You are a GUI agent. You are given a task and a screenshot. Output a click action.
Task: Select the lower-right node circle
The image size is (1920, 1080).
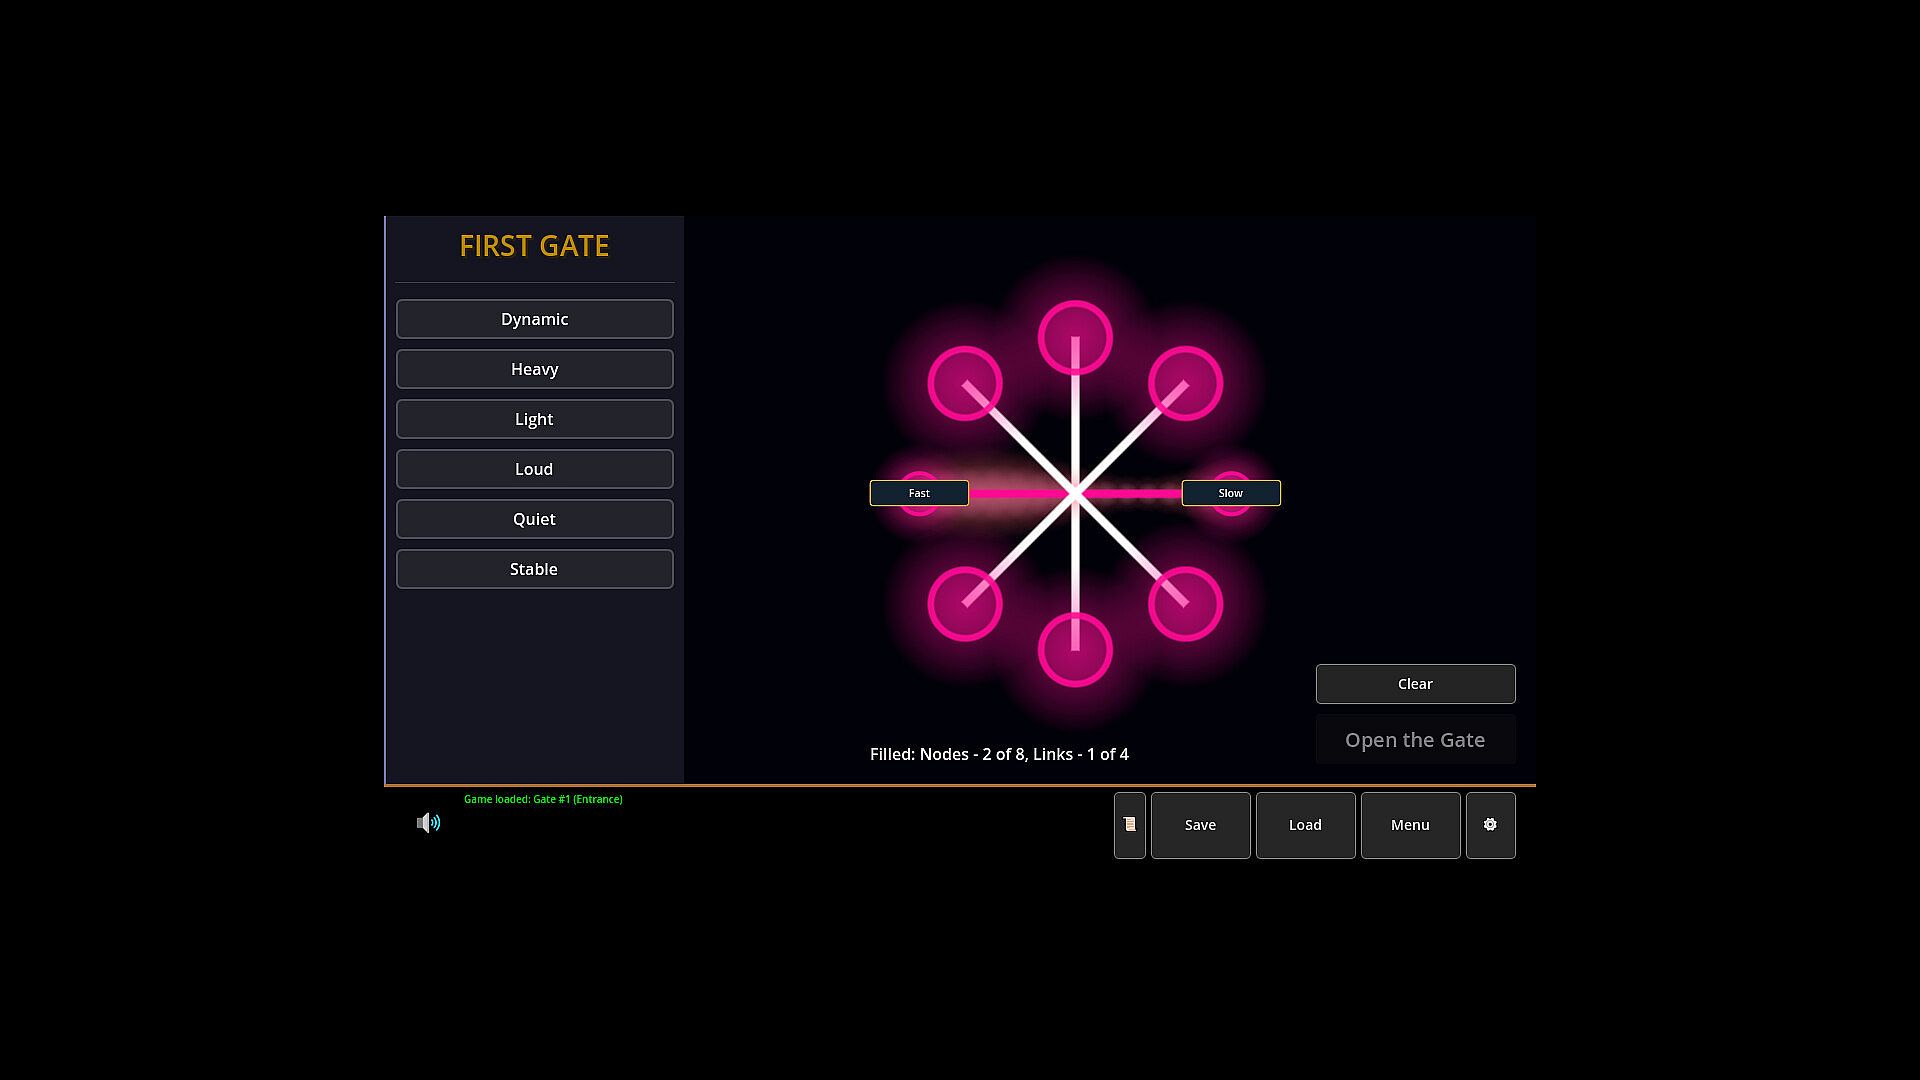click(x=1185, y=604)
